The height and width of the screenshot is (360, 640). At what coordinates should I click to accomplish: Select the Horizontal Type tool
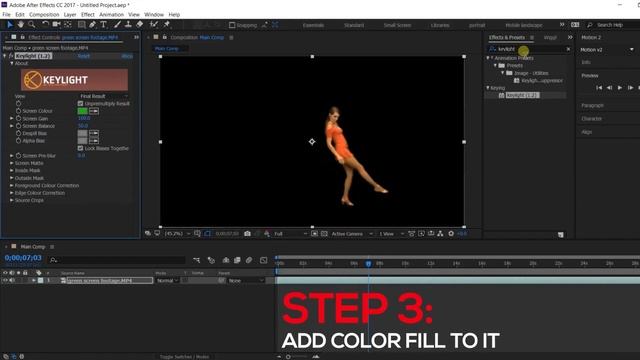click(x=104, y=25)
